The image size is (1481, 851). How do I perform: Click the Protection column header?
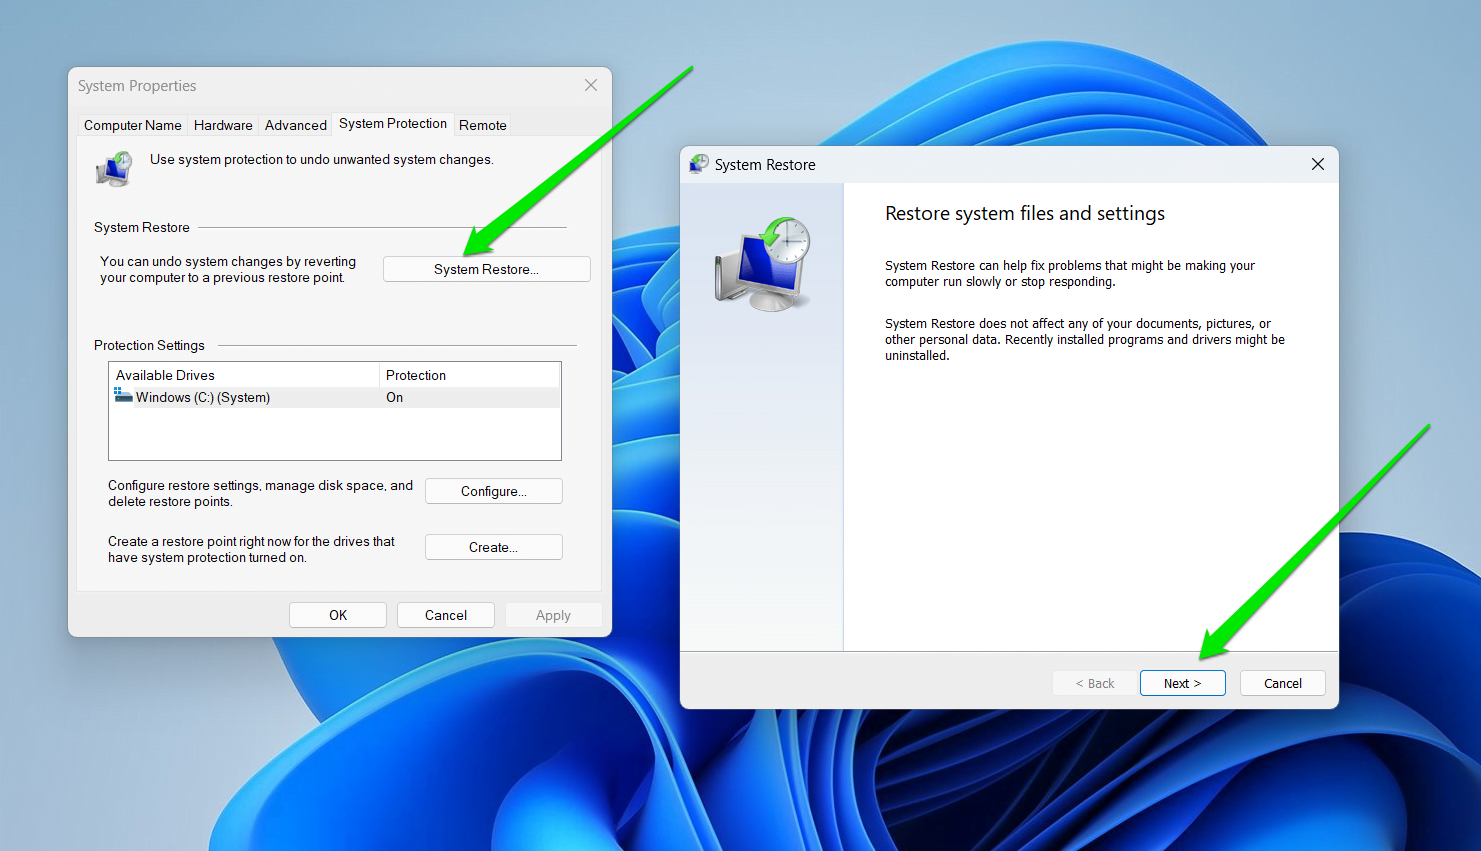413,374
